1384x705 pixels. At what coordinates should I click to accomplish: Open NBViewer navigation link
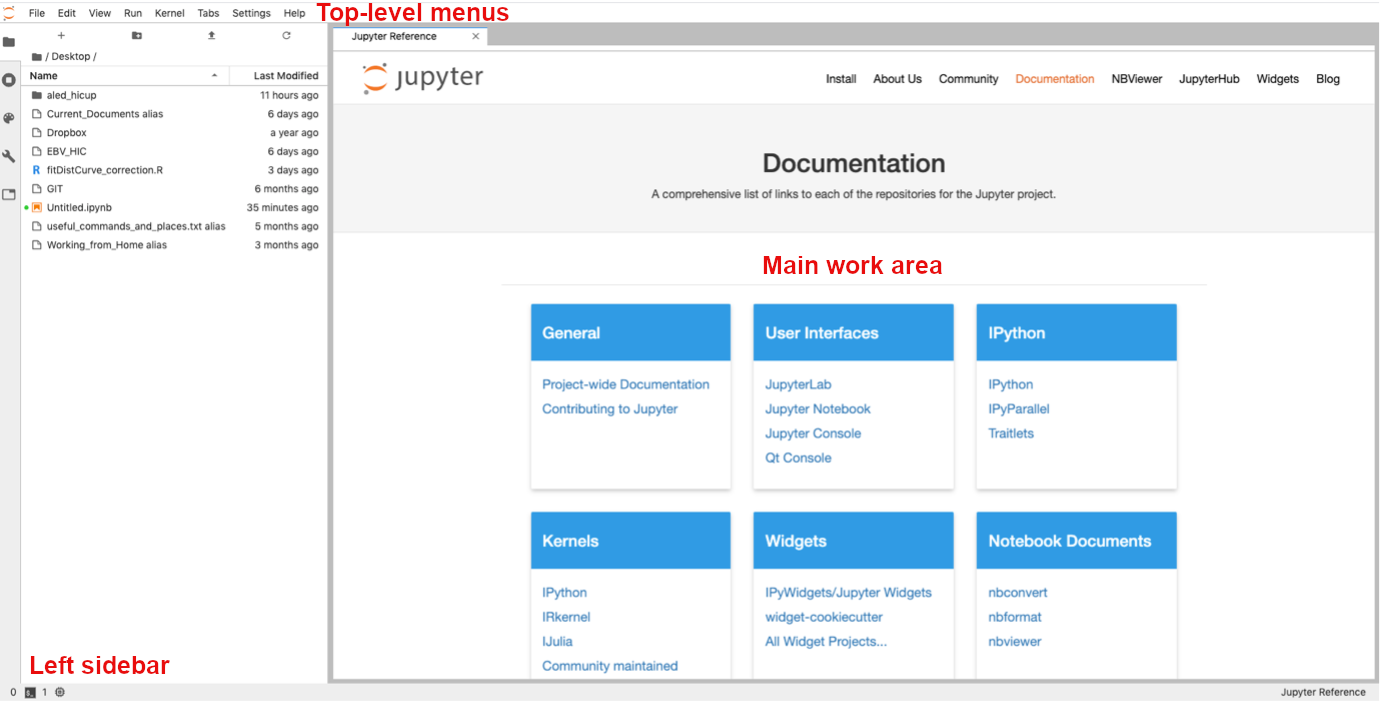(x=1137, y=79)
